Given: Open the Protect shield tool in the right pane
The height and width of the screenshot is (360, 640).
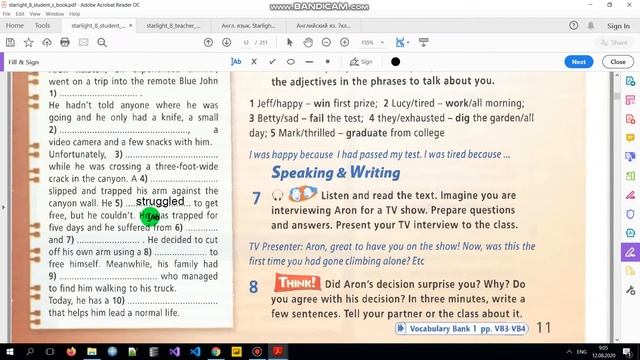Looking at the screenshot, I should pyautogui.click(x=630, y=214).
